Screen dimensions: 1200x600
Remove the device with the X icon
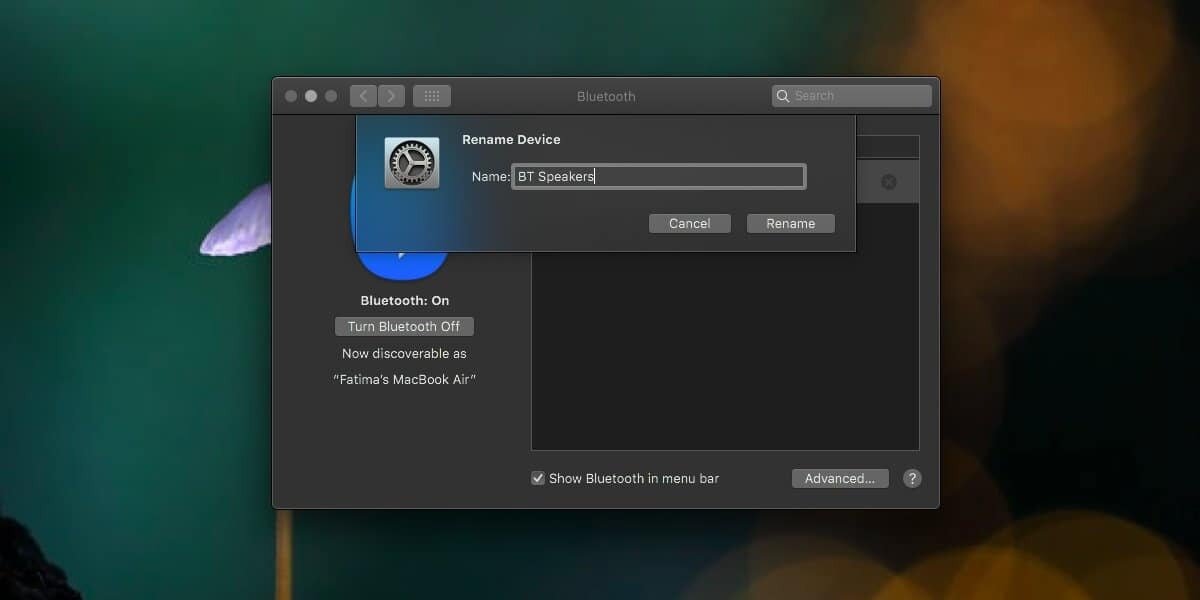pos(888,182)
